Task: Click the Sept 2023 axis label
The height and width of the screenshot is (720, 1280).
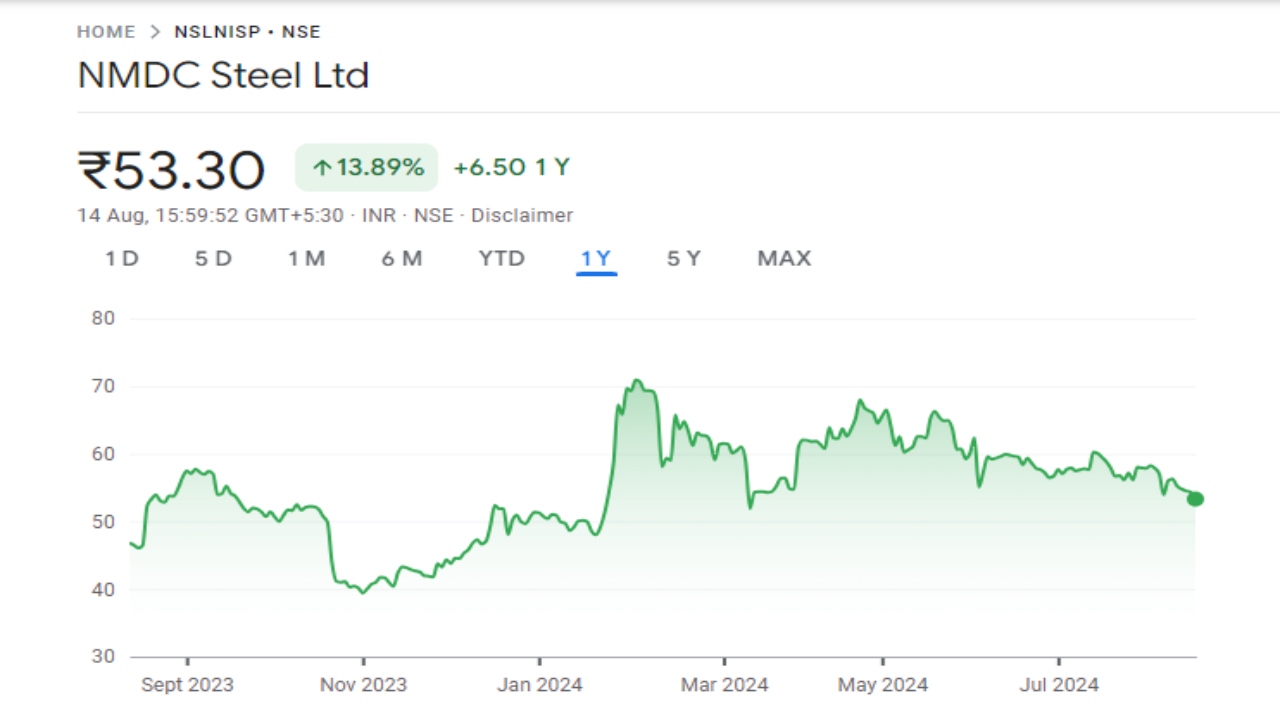Action: pyautogui.click(x=187, y=685)
